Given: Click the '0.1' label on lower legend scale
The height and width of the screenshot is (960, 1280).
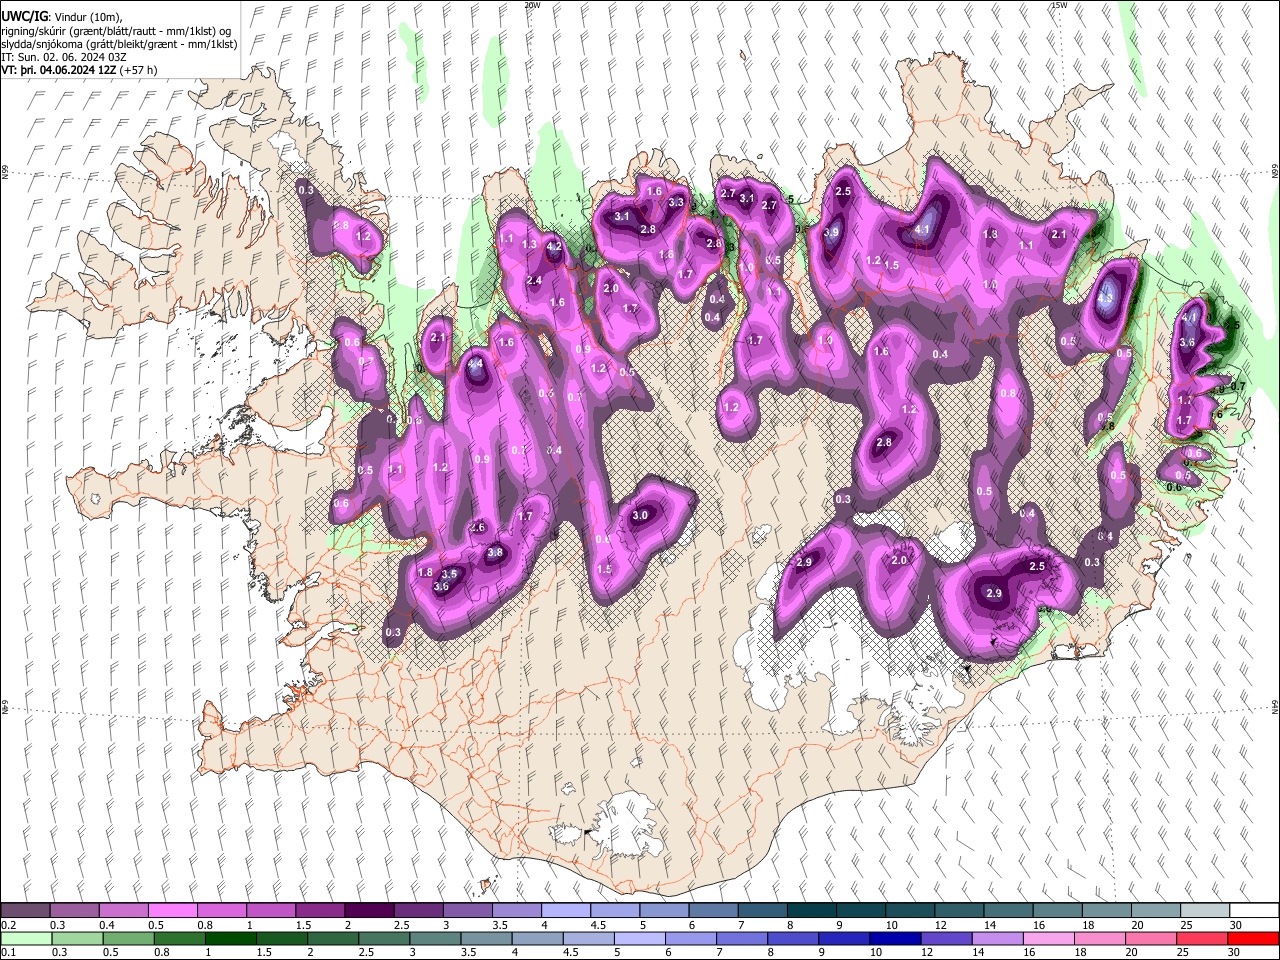Looking at the screenshot, I should [8, 952].
